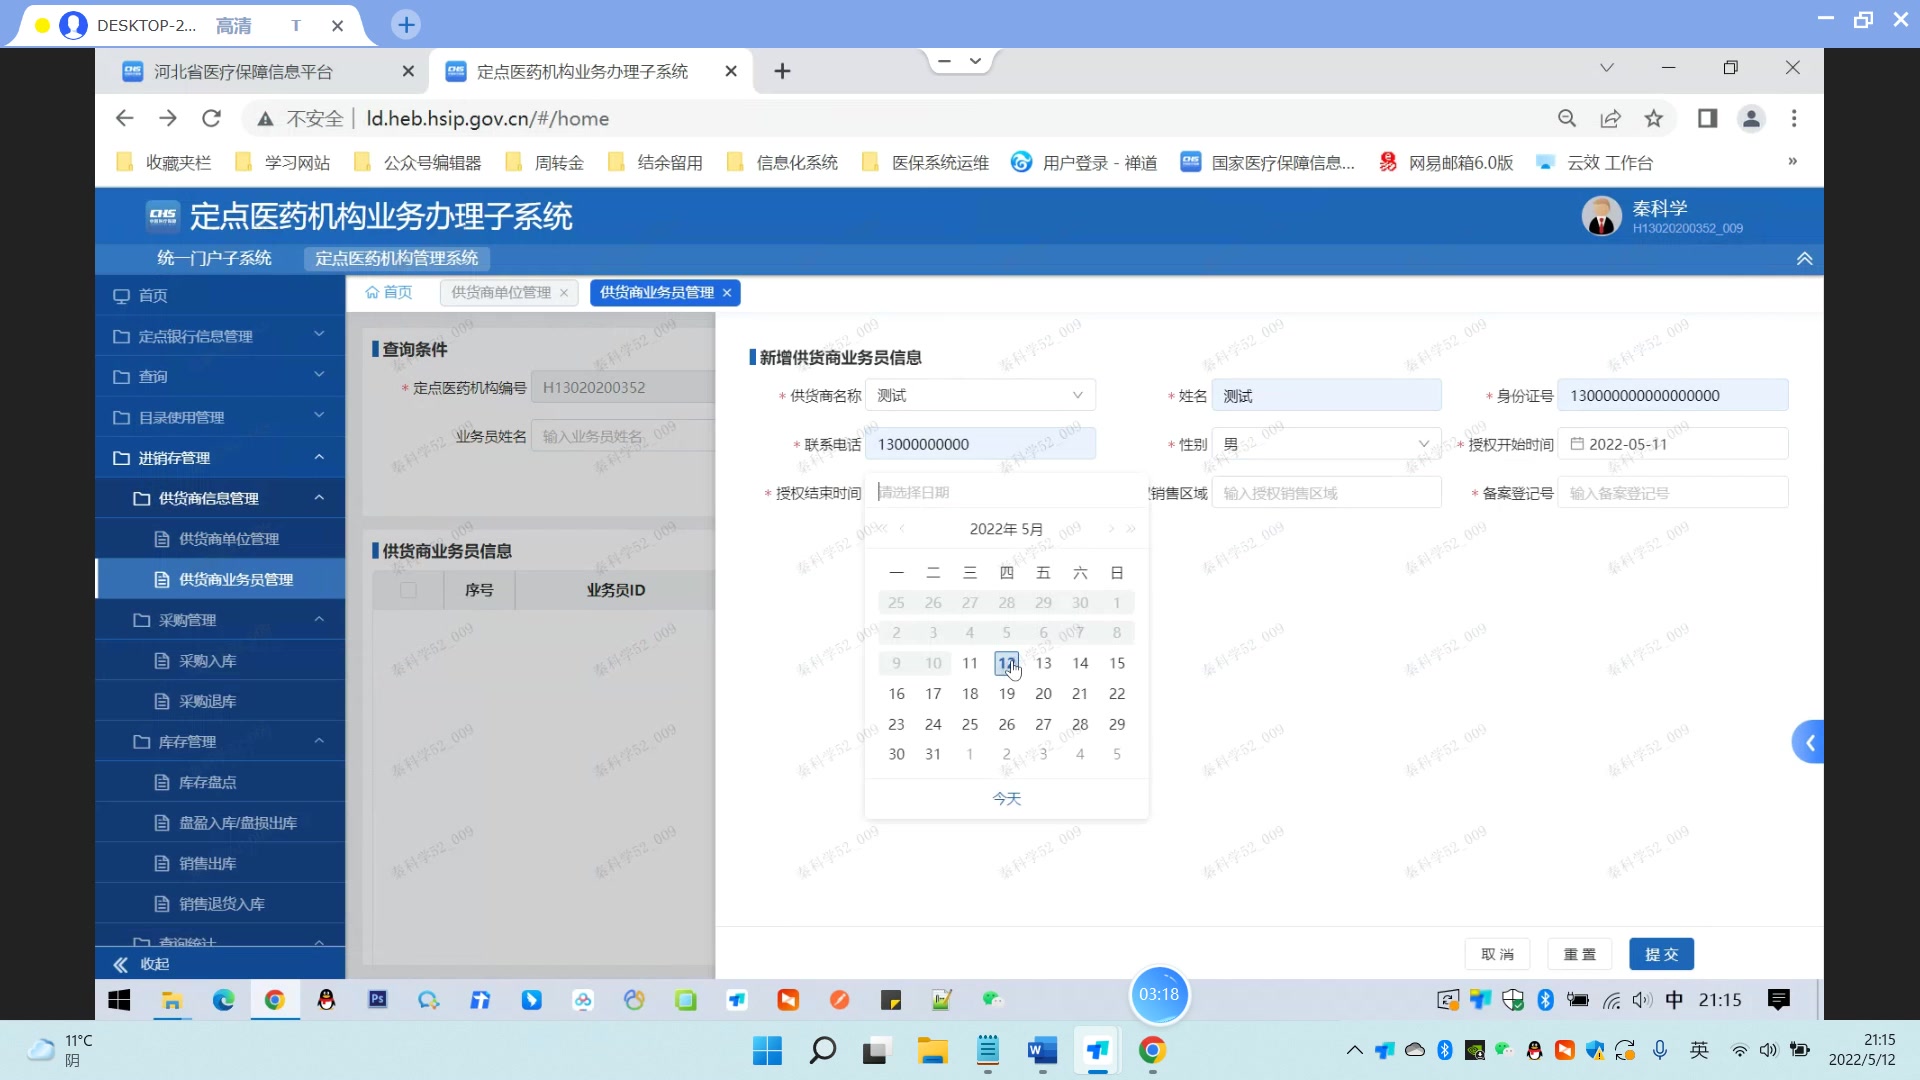The image size is (1920, 1080).
Task: Click the 业务员姓名 search field
Action: pyautogui.click(x=623, y=437)
